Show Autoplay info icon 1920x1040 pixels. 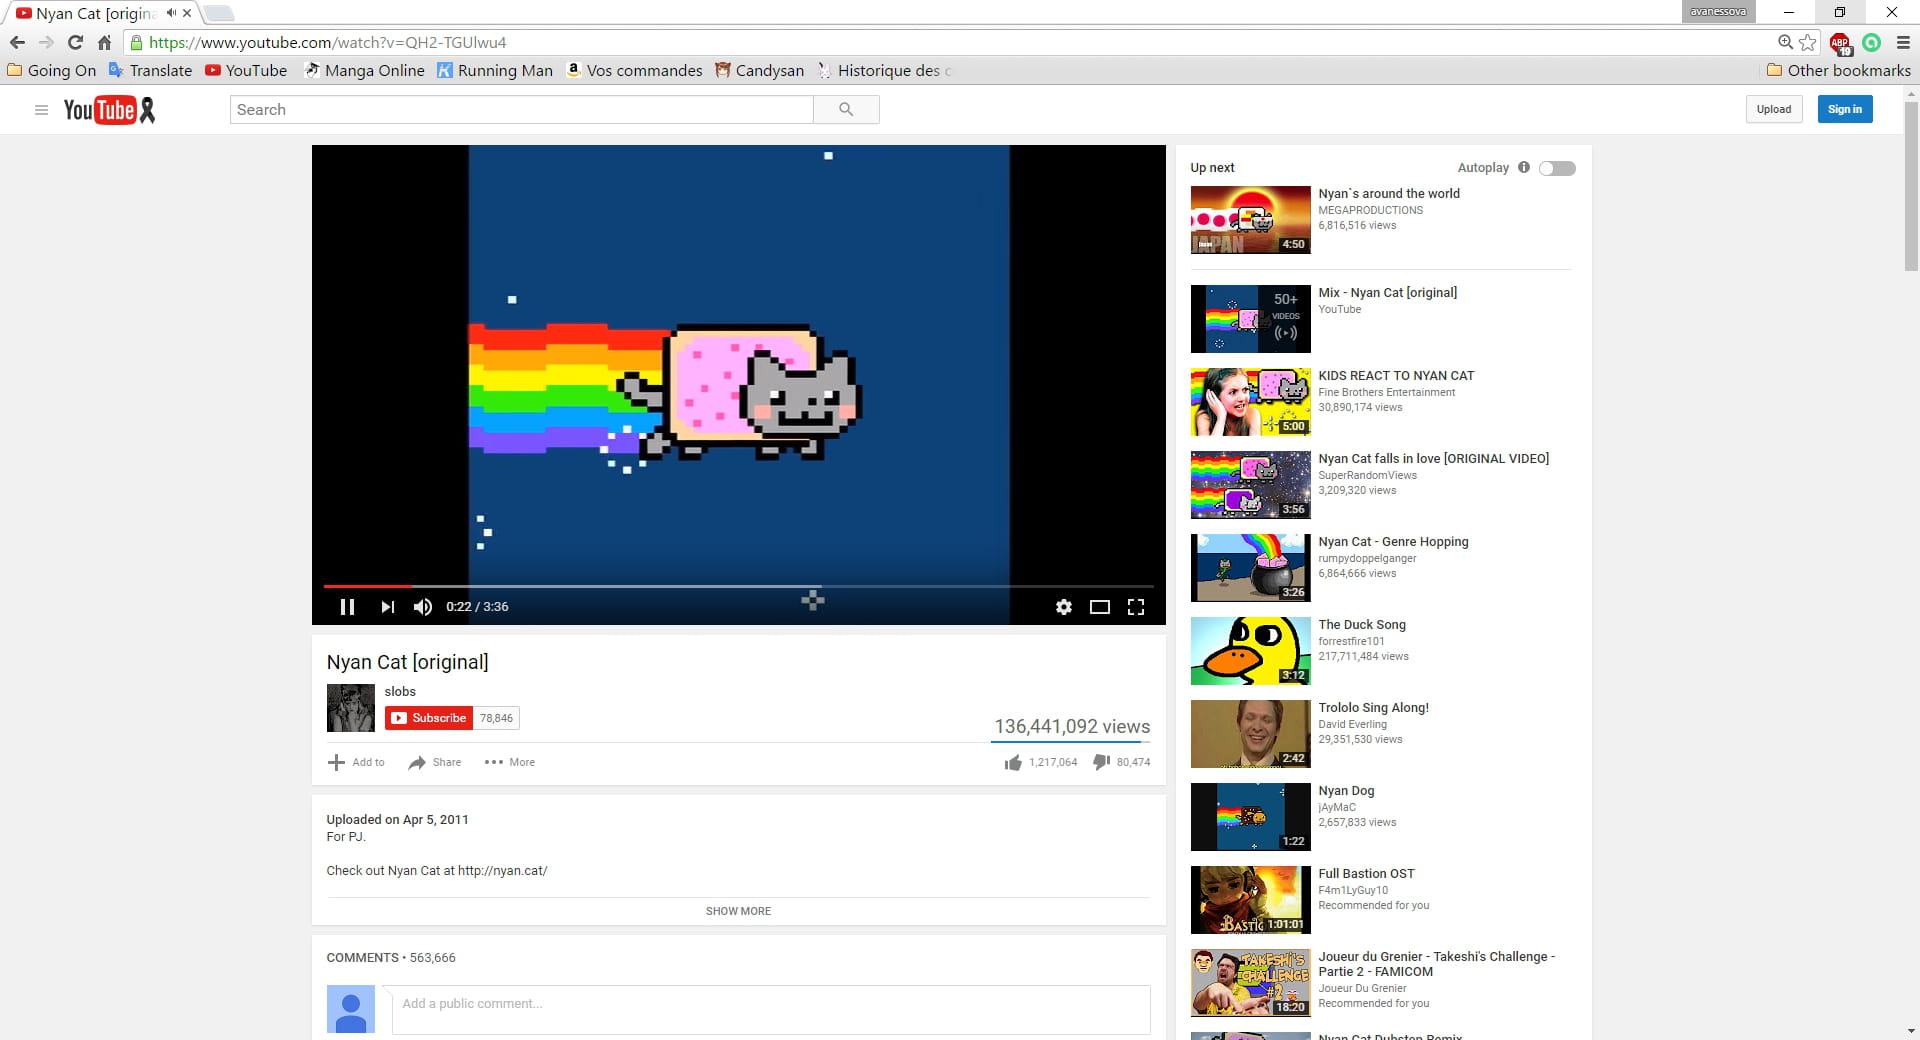point(1524,167)
